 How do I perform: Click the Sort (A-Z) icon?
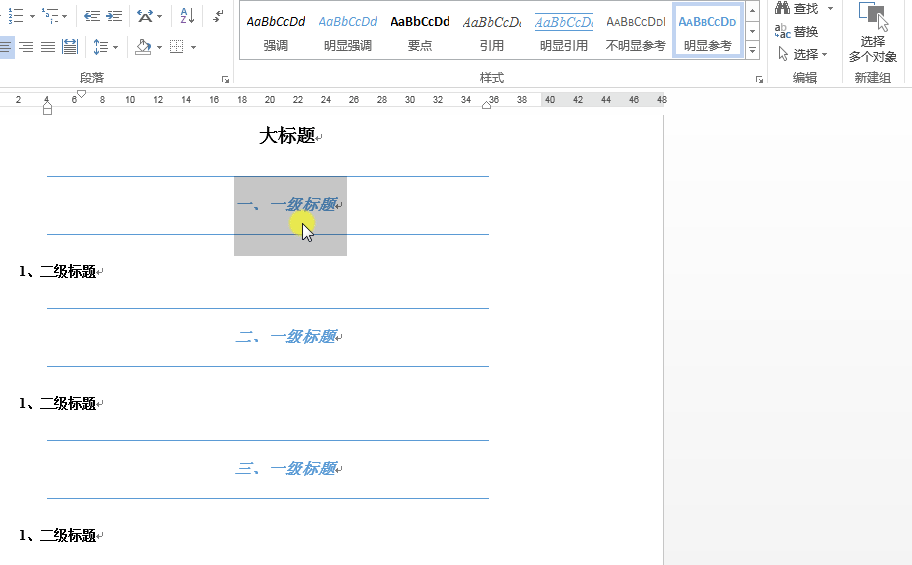click(x=187, y=16)
